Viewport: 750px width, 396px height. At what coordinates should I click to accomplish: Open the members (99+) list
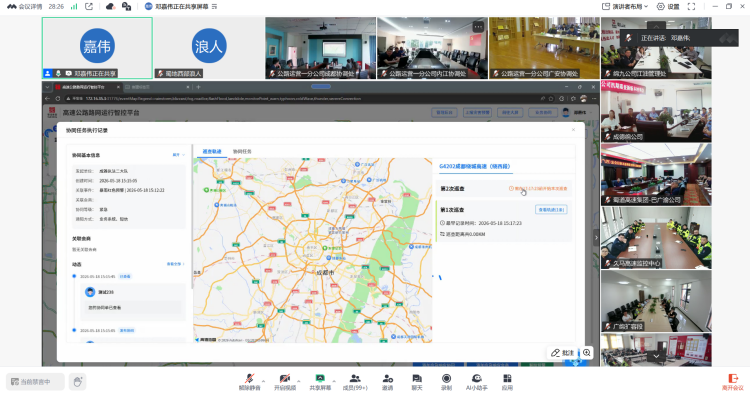pyautogui.click(x=355, y=382)
